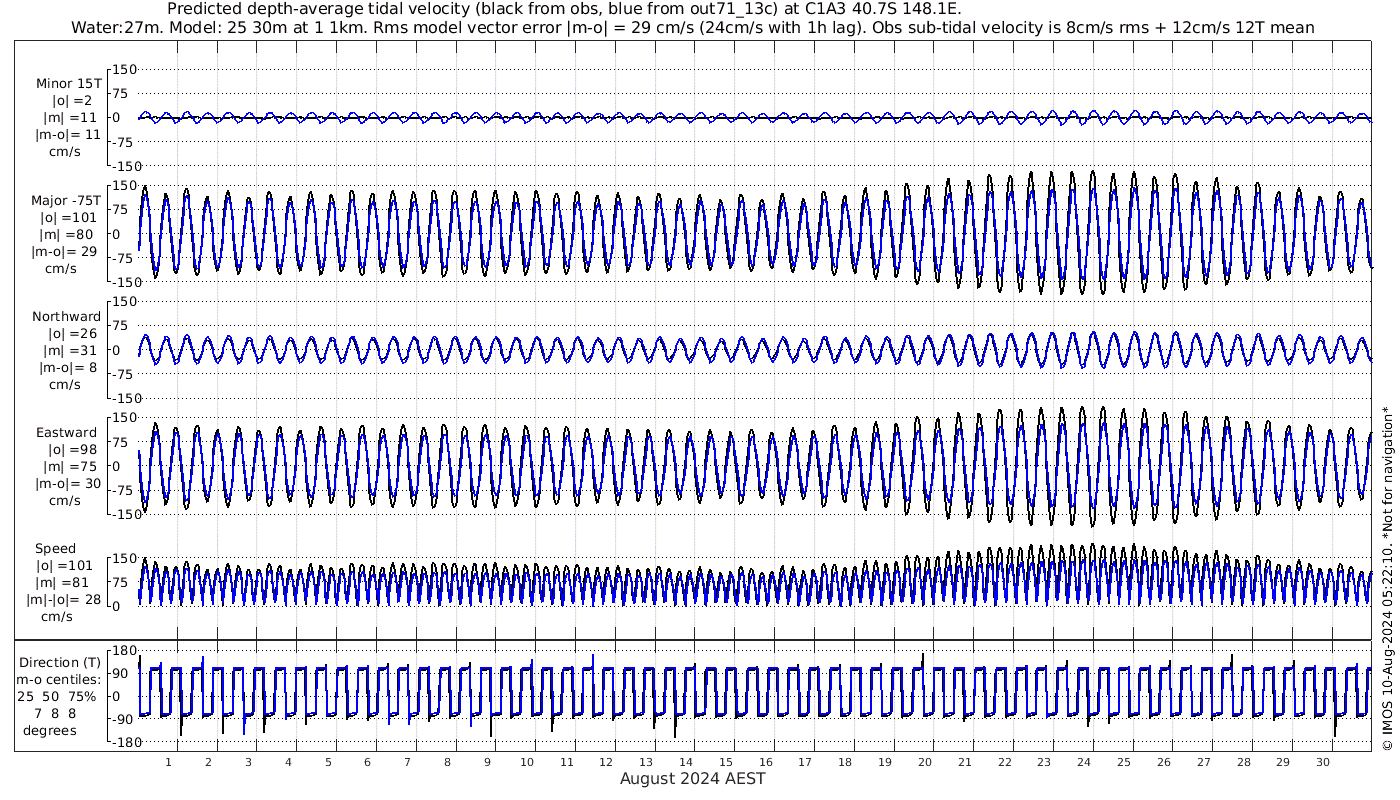Click the day '24' tick on the date axis

click(1084, 762)
